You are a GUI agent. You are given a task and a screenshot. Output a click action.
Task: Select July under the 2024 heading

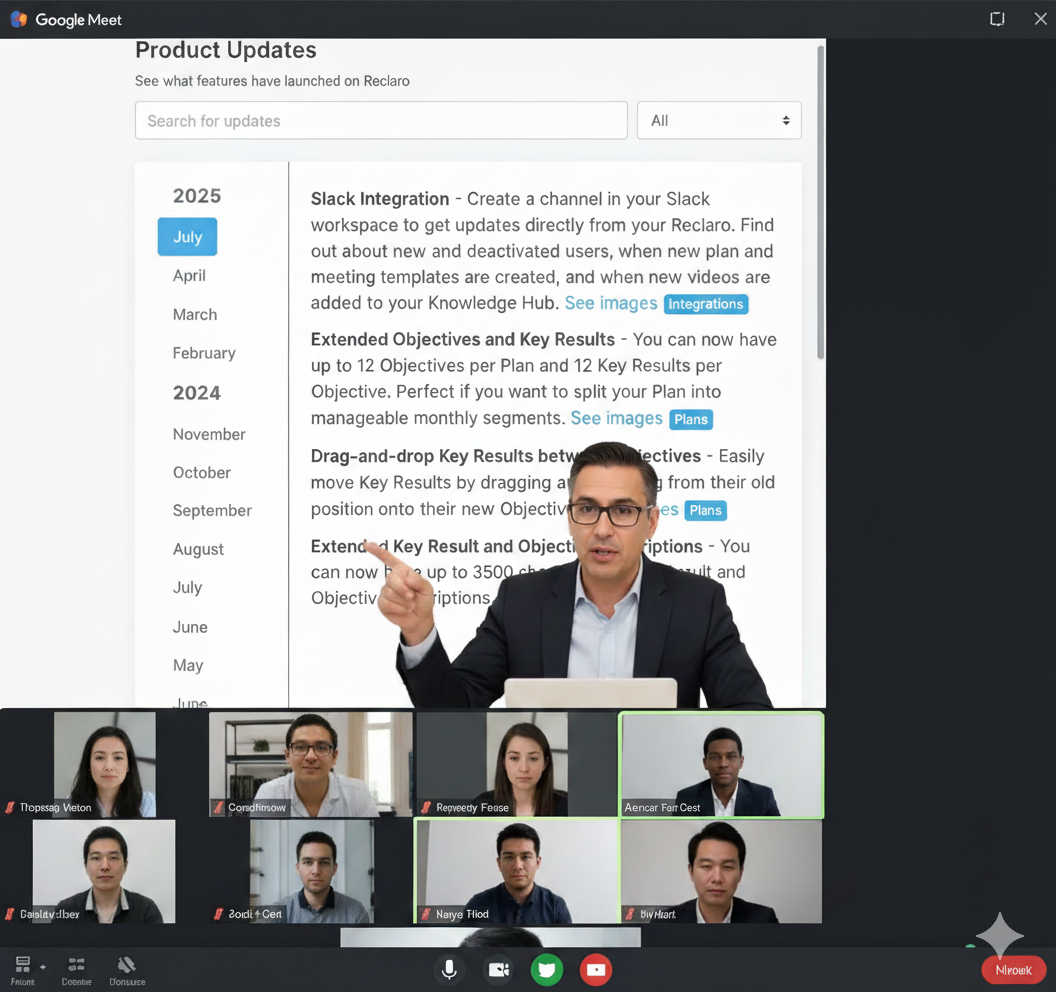coord(187,587)
